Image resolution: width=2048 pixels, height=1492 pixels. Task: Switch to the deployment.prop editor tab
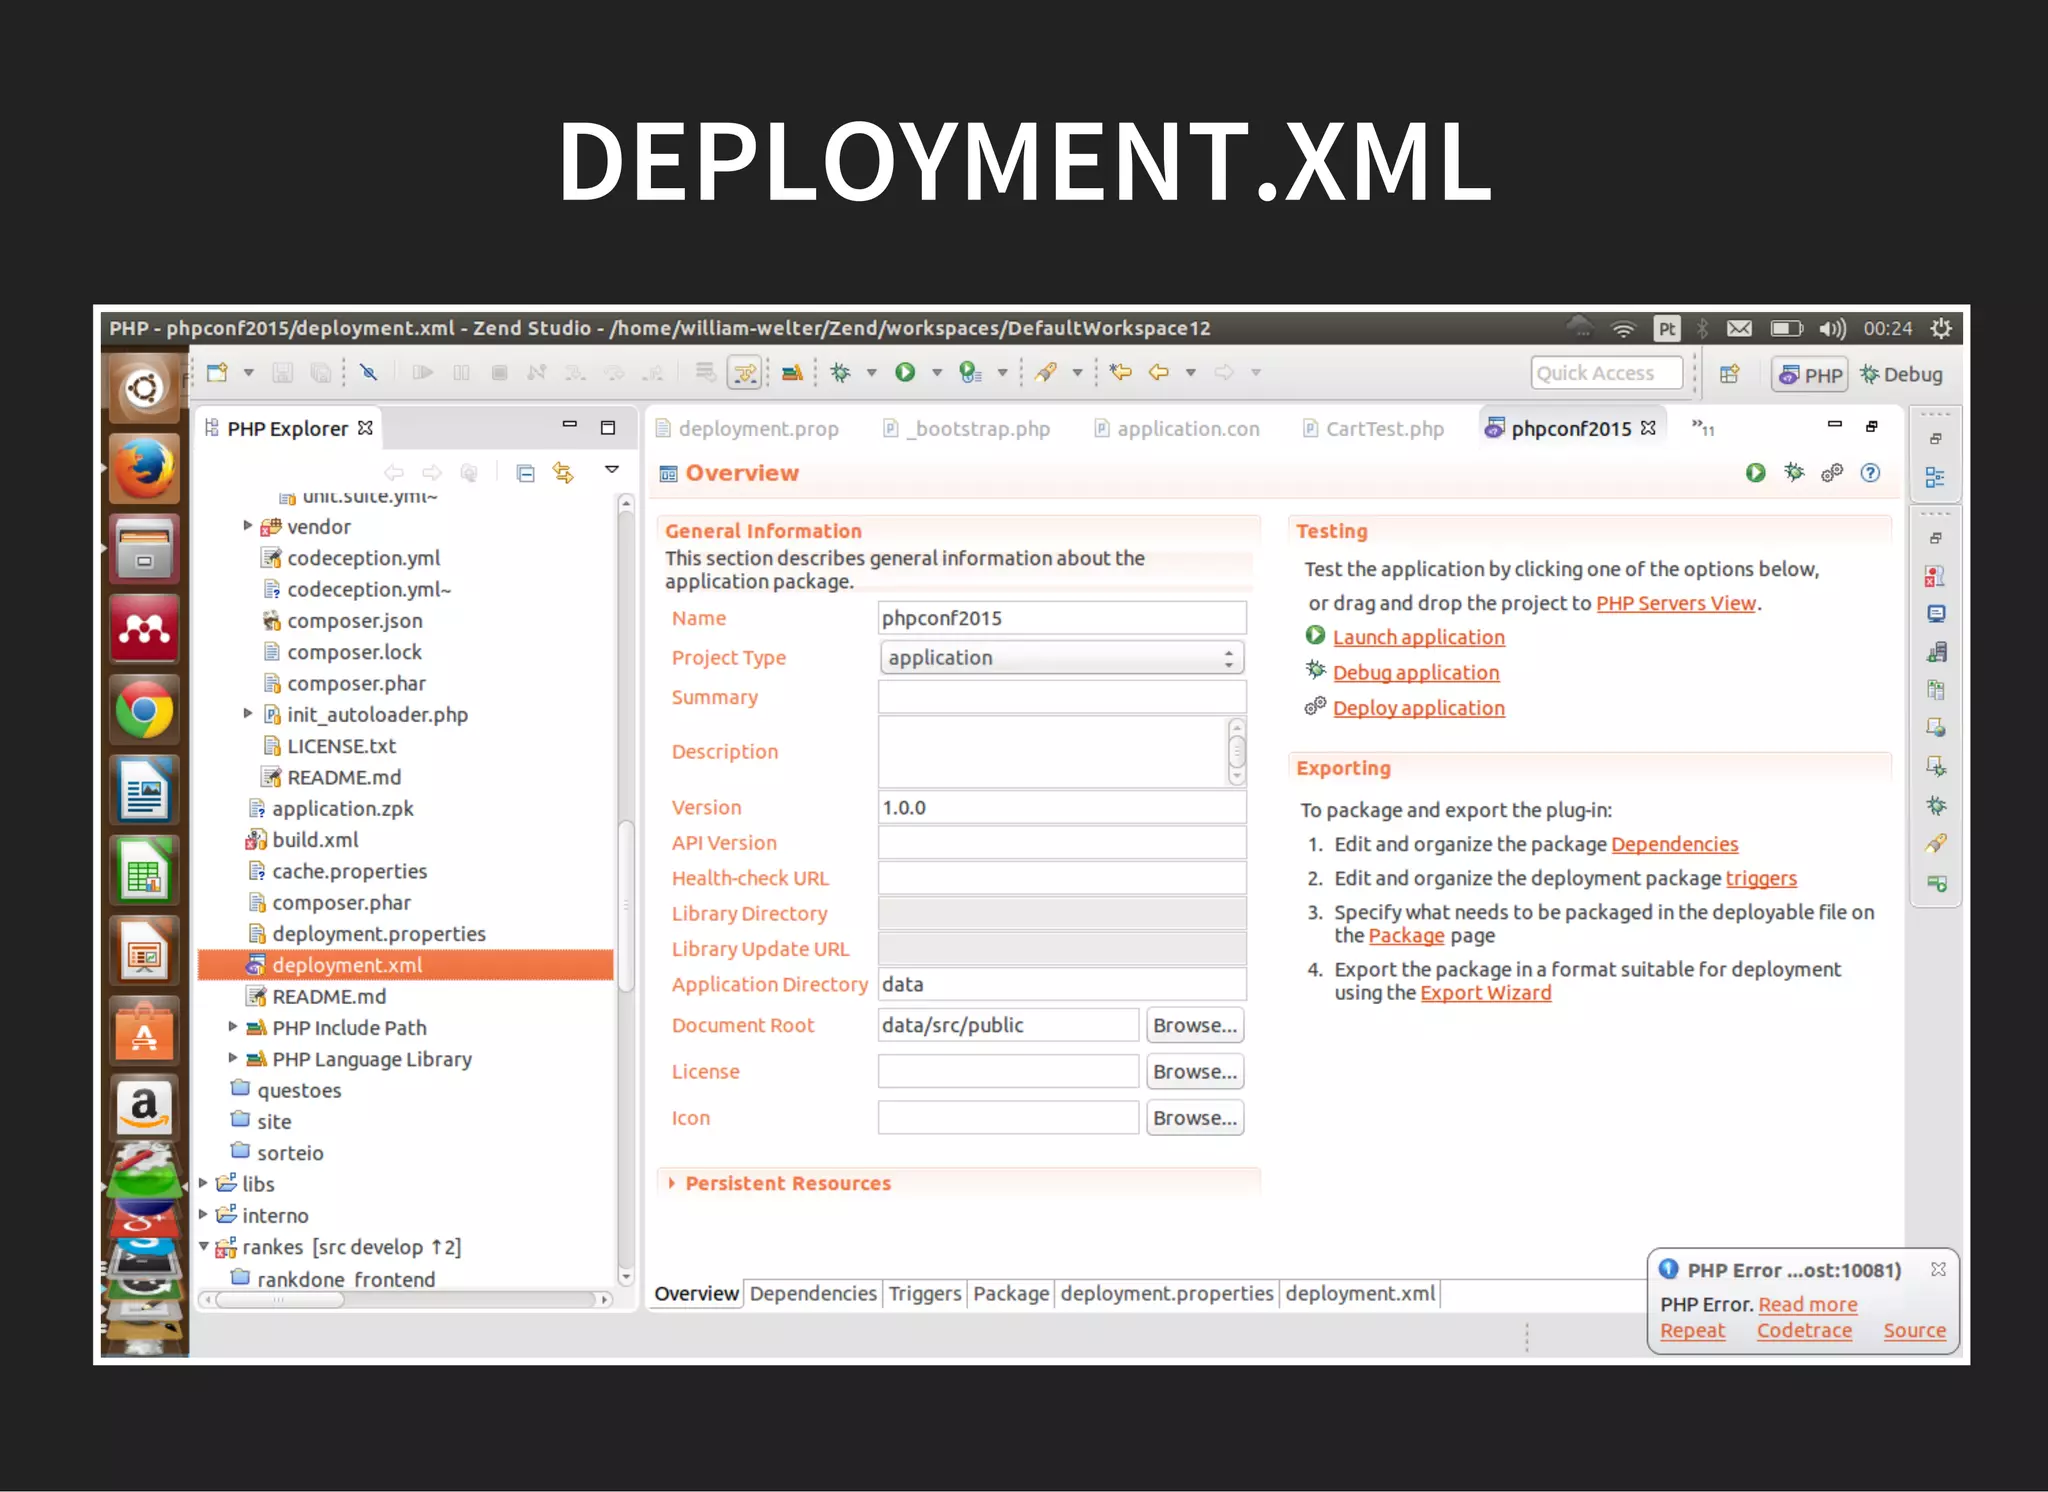[x=747, y=428]
